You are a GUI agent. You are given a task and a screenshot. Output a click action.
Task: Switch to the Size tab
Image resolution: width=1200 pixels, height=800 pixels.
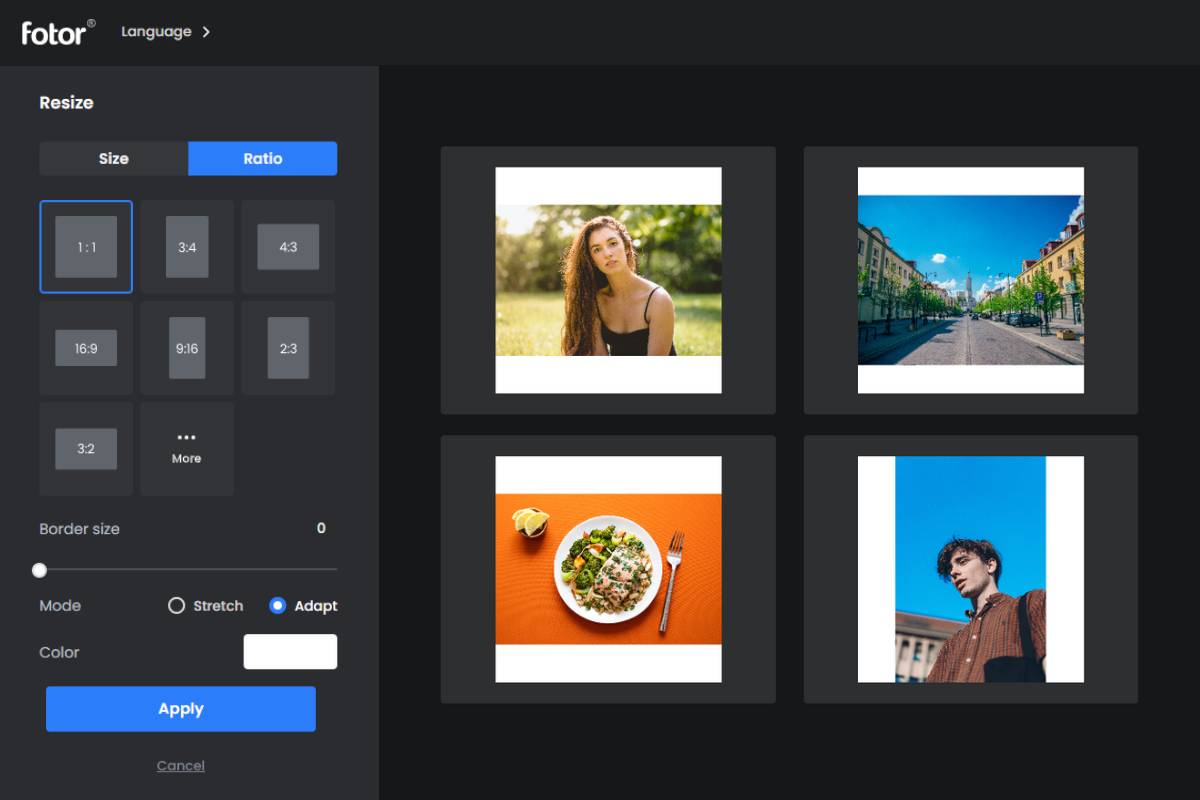[x=113, y=158]
